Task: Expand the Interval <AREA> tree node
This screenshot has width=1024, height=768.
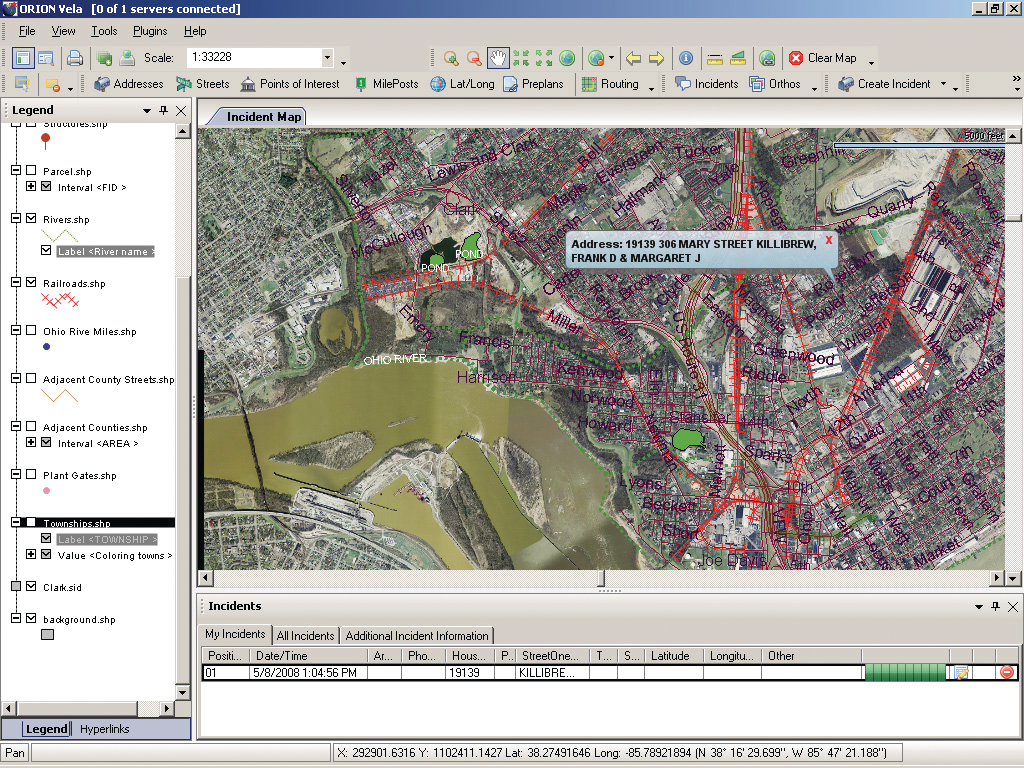Action: click(31, 443)
